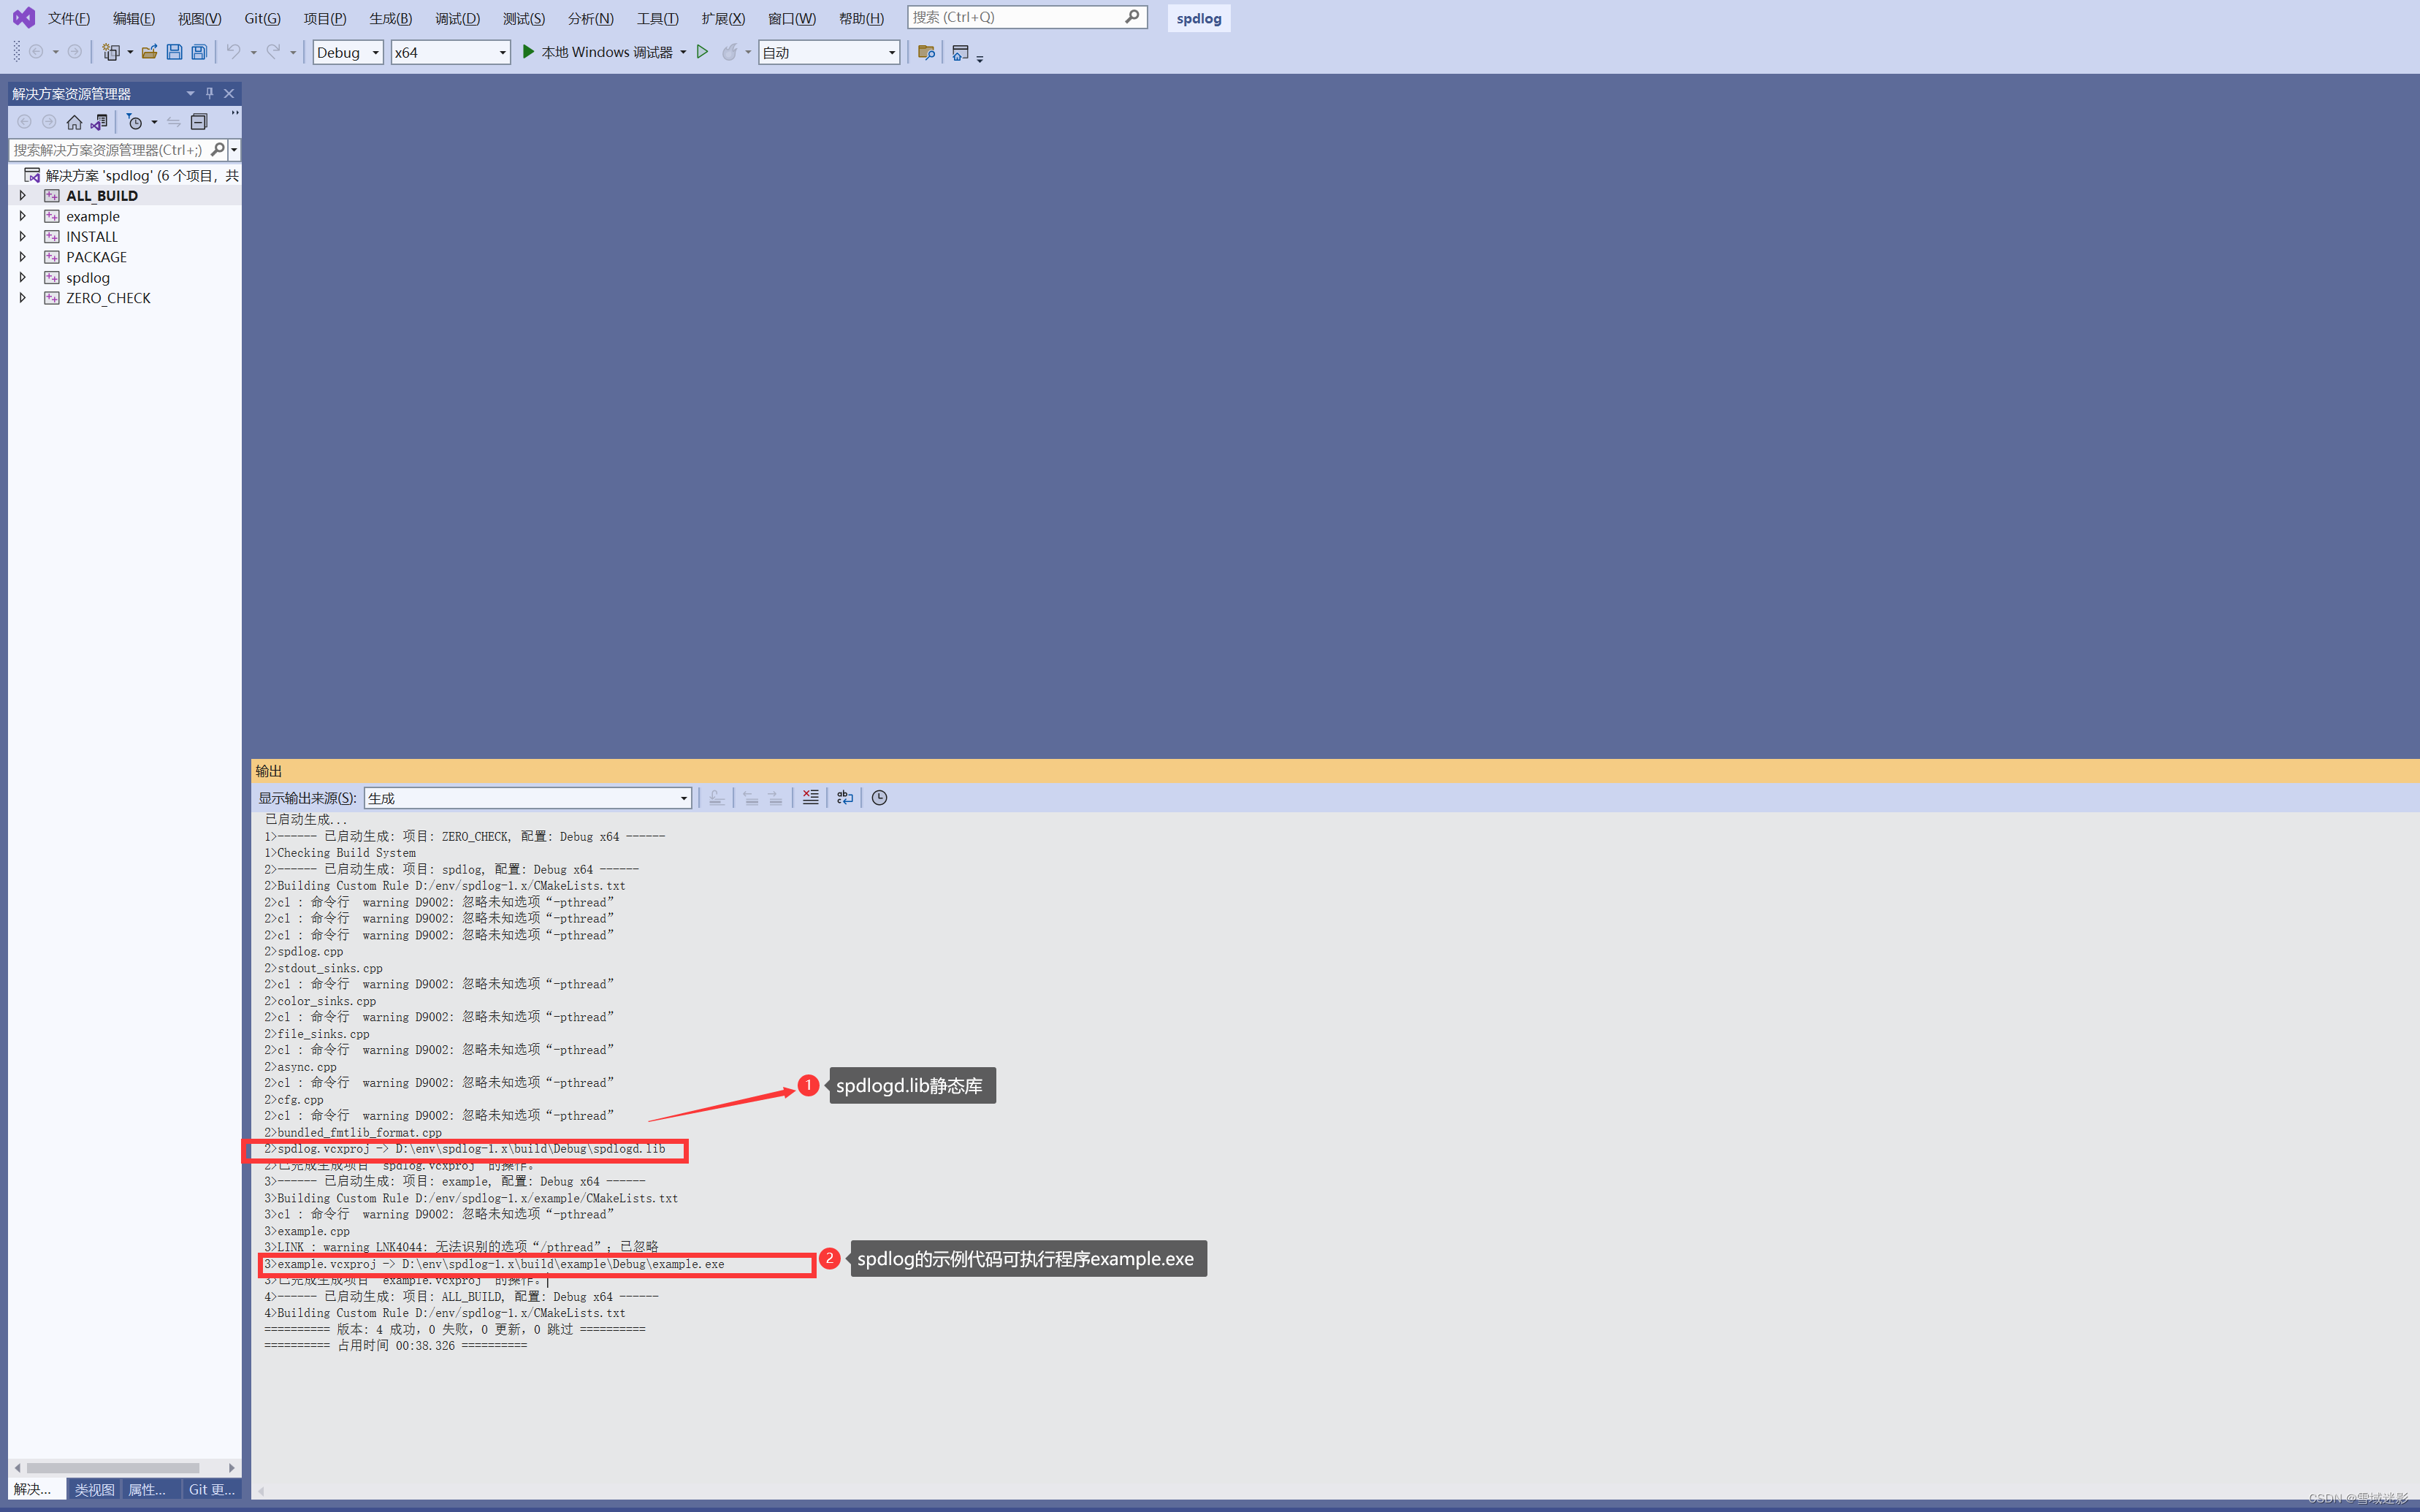Toggle word wrap in the output window
This screenshot has width=2420, height=1512.
pos(845,797)
